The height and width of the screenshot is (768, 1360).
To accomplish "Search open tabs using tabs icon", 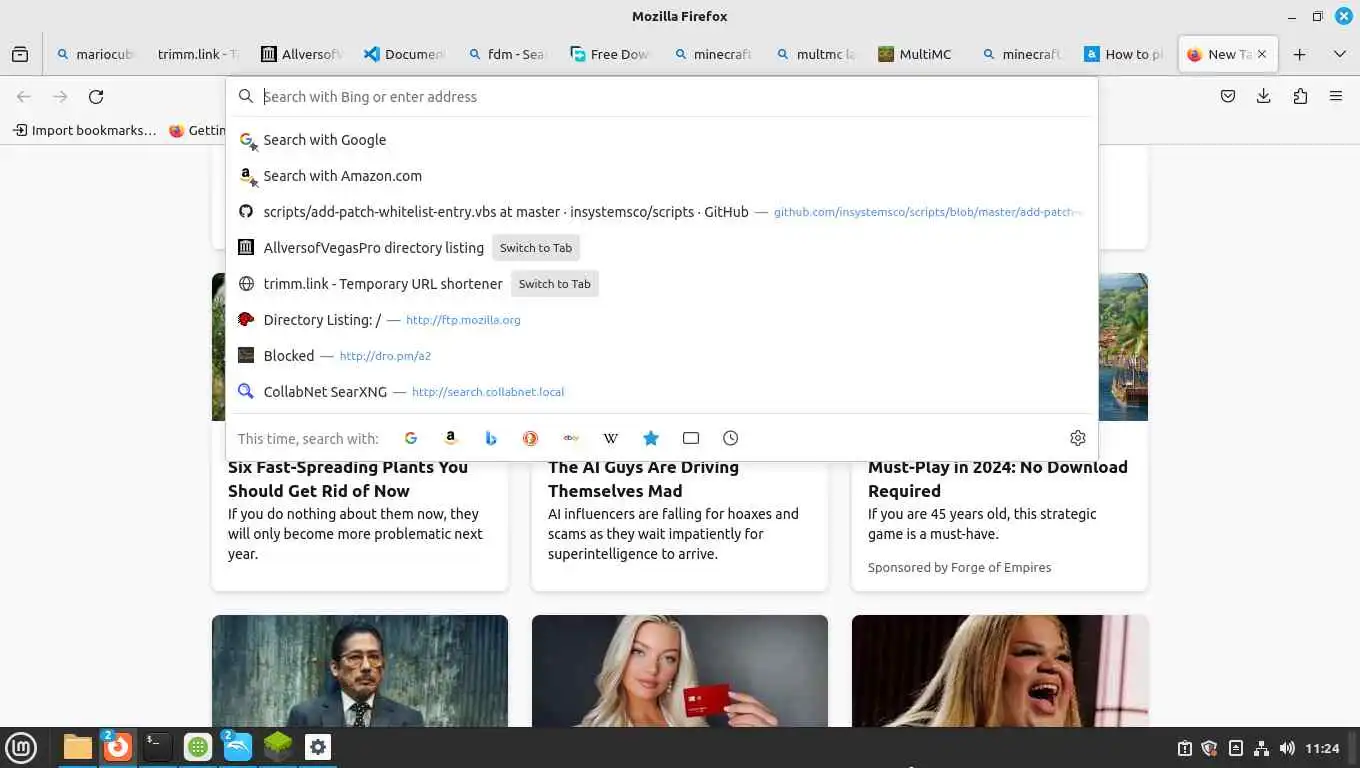I will pos(691,438).
